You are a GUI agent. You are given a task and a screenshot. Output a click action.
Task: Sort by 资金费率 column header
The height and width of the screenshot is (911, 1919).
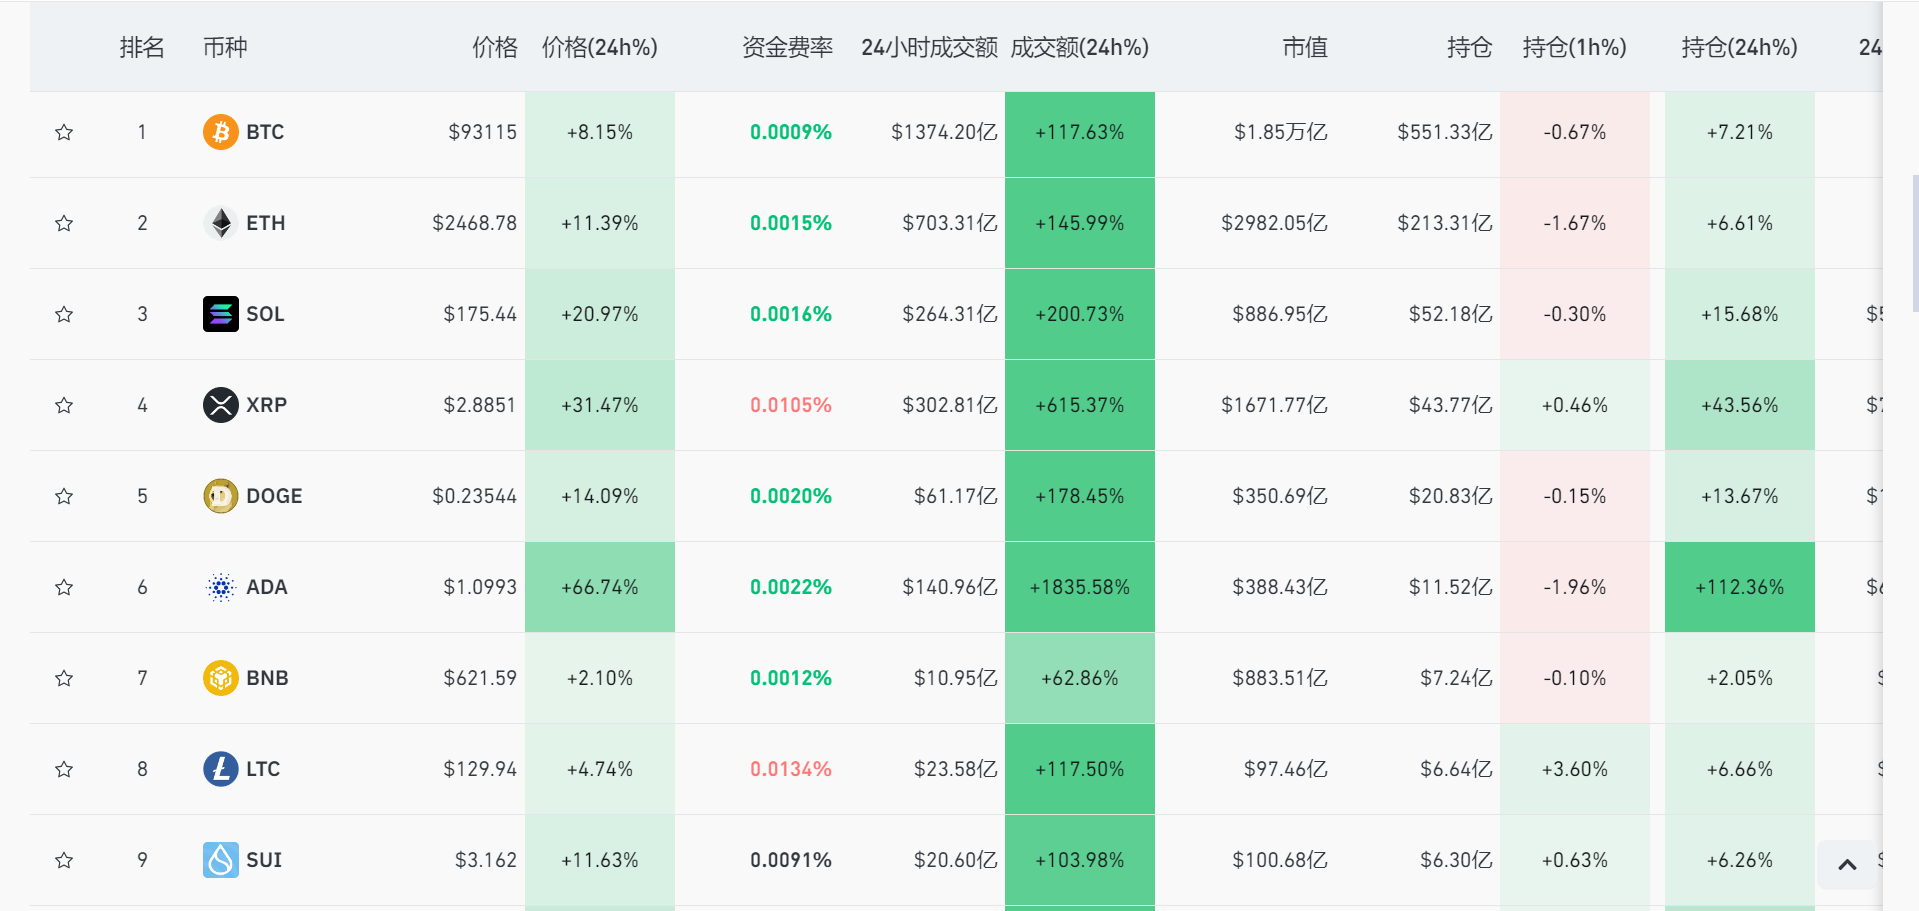point(787,47)
